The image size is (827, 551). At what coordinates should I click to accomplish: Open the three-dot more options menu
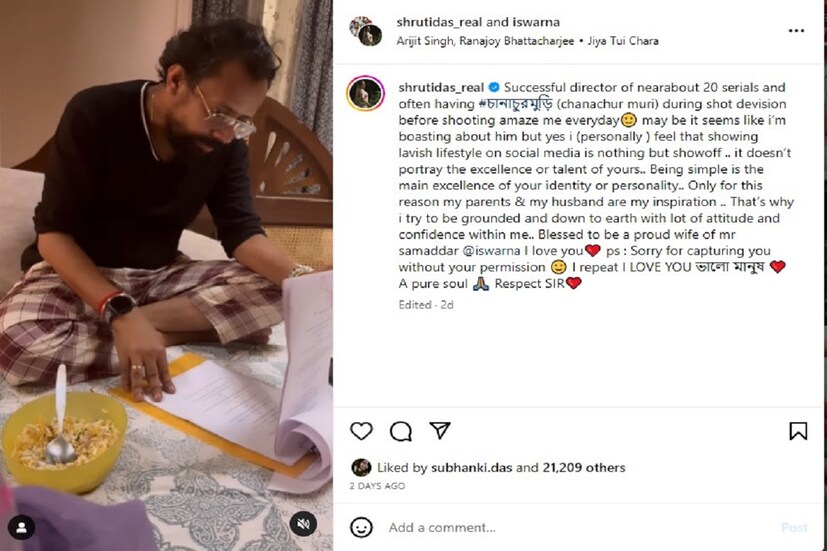point(796,31)
